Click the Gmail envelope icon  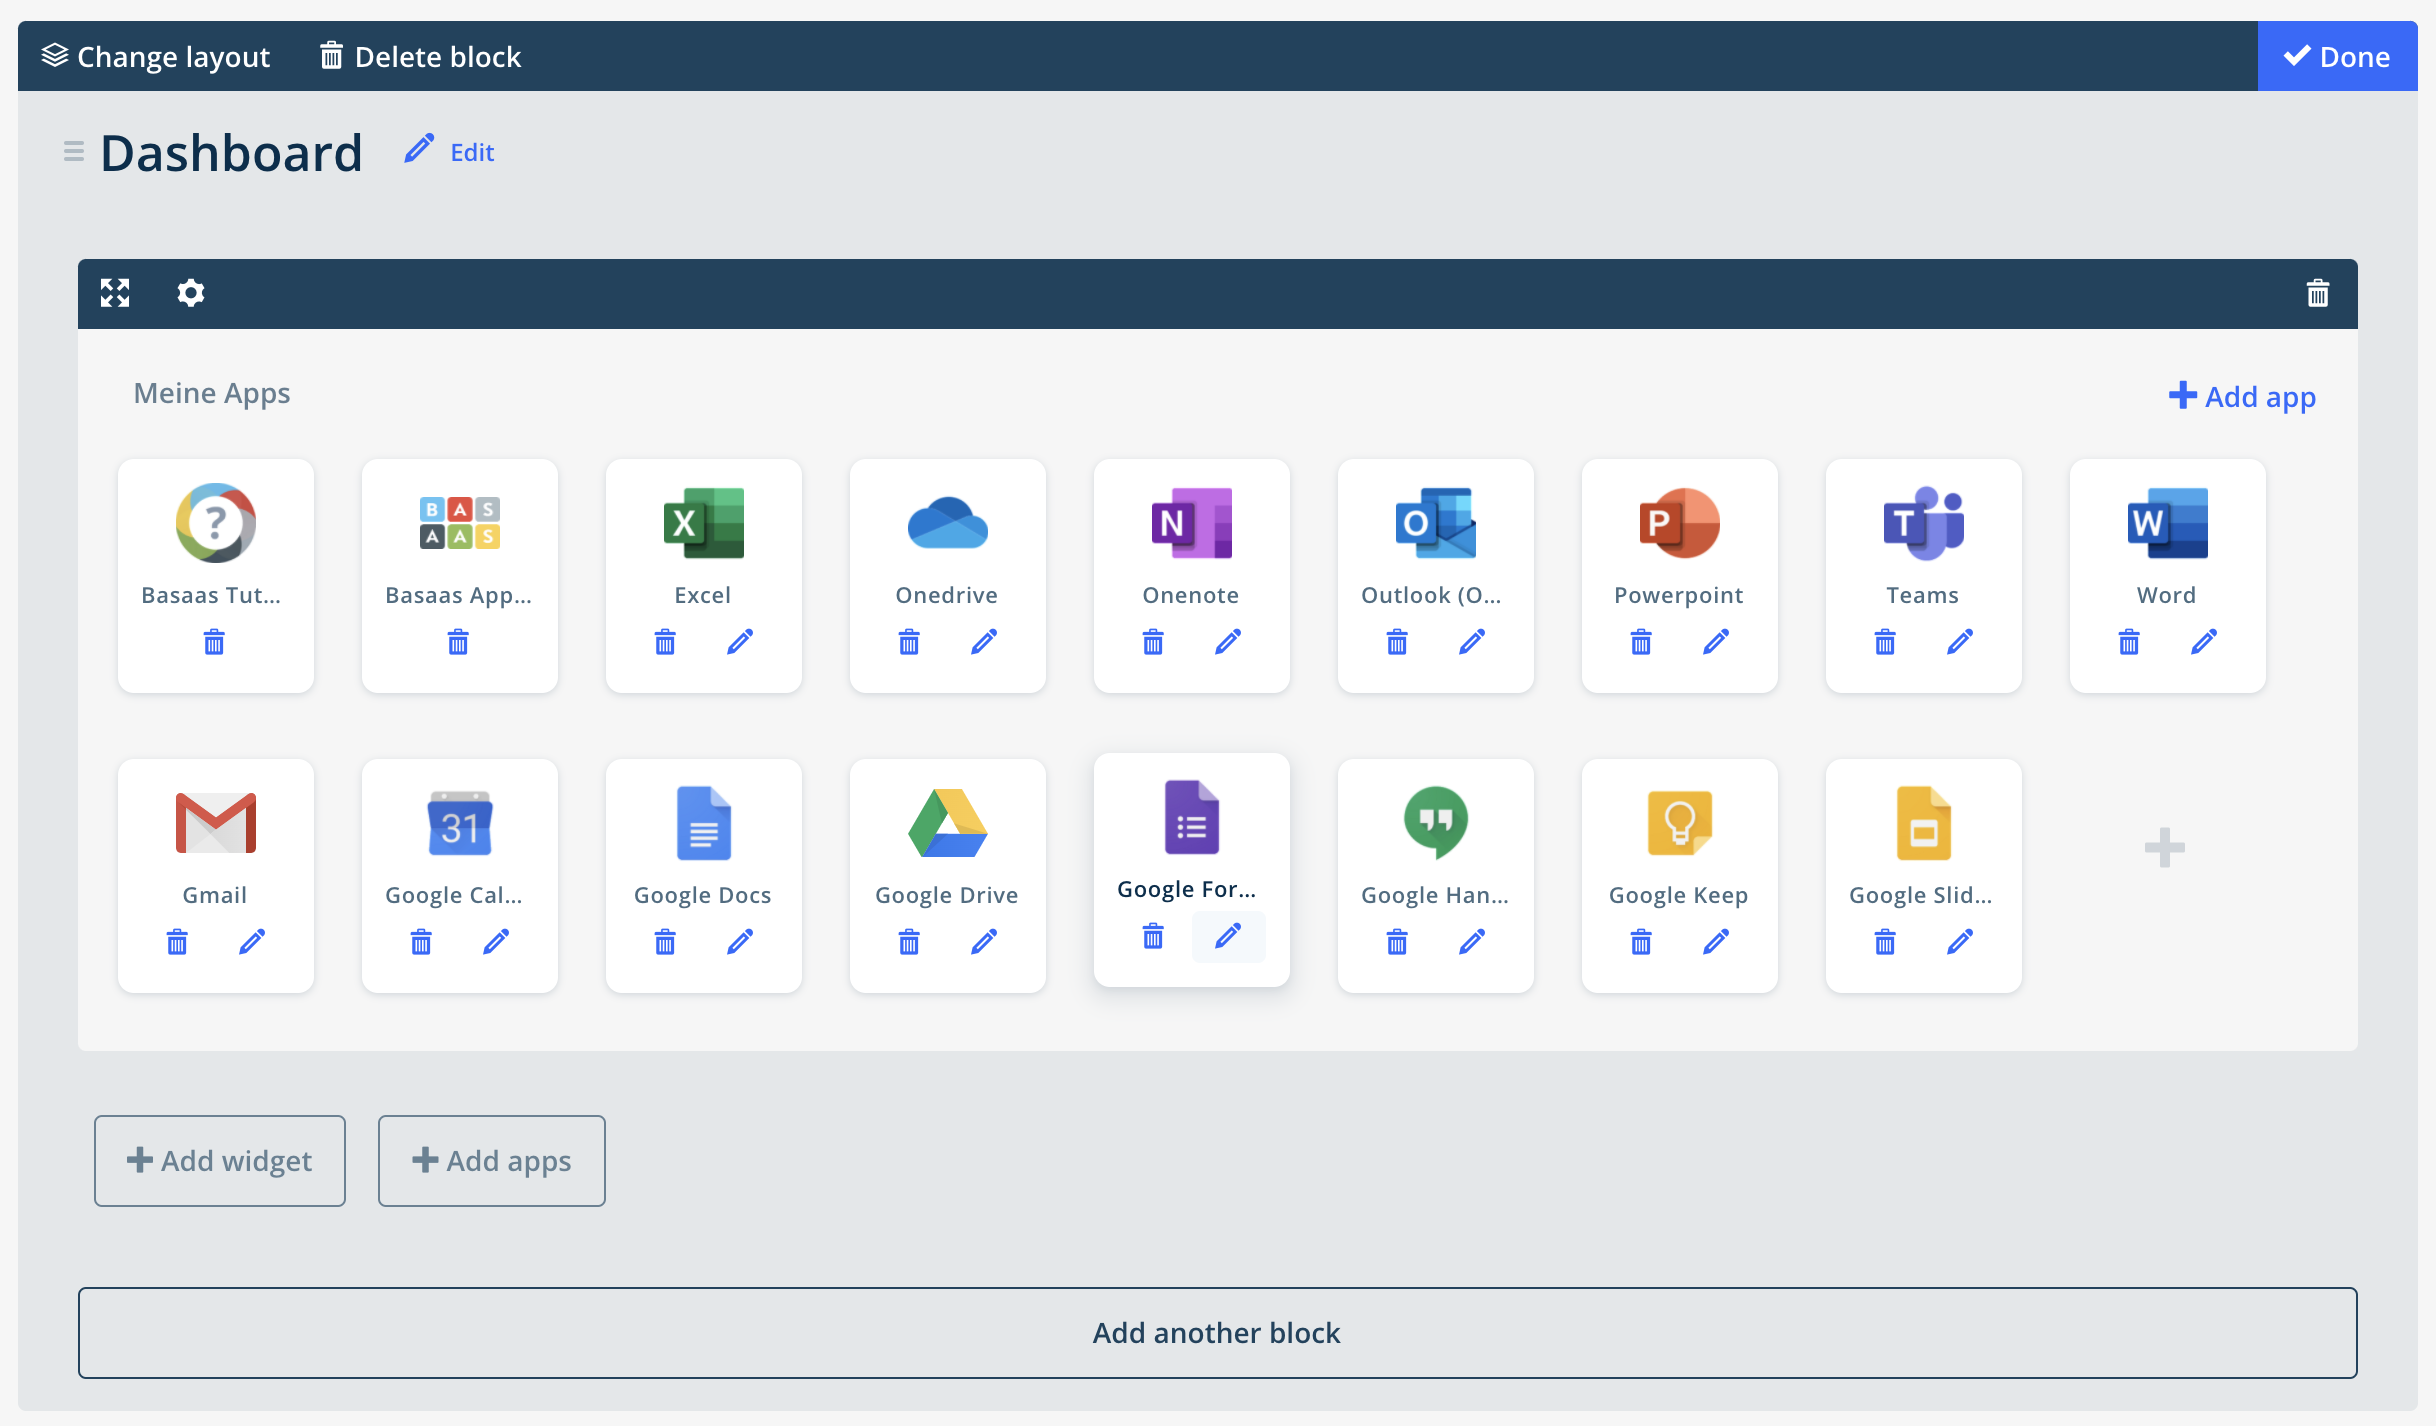(216, 823)
